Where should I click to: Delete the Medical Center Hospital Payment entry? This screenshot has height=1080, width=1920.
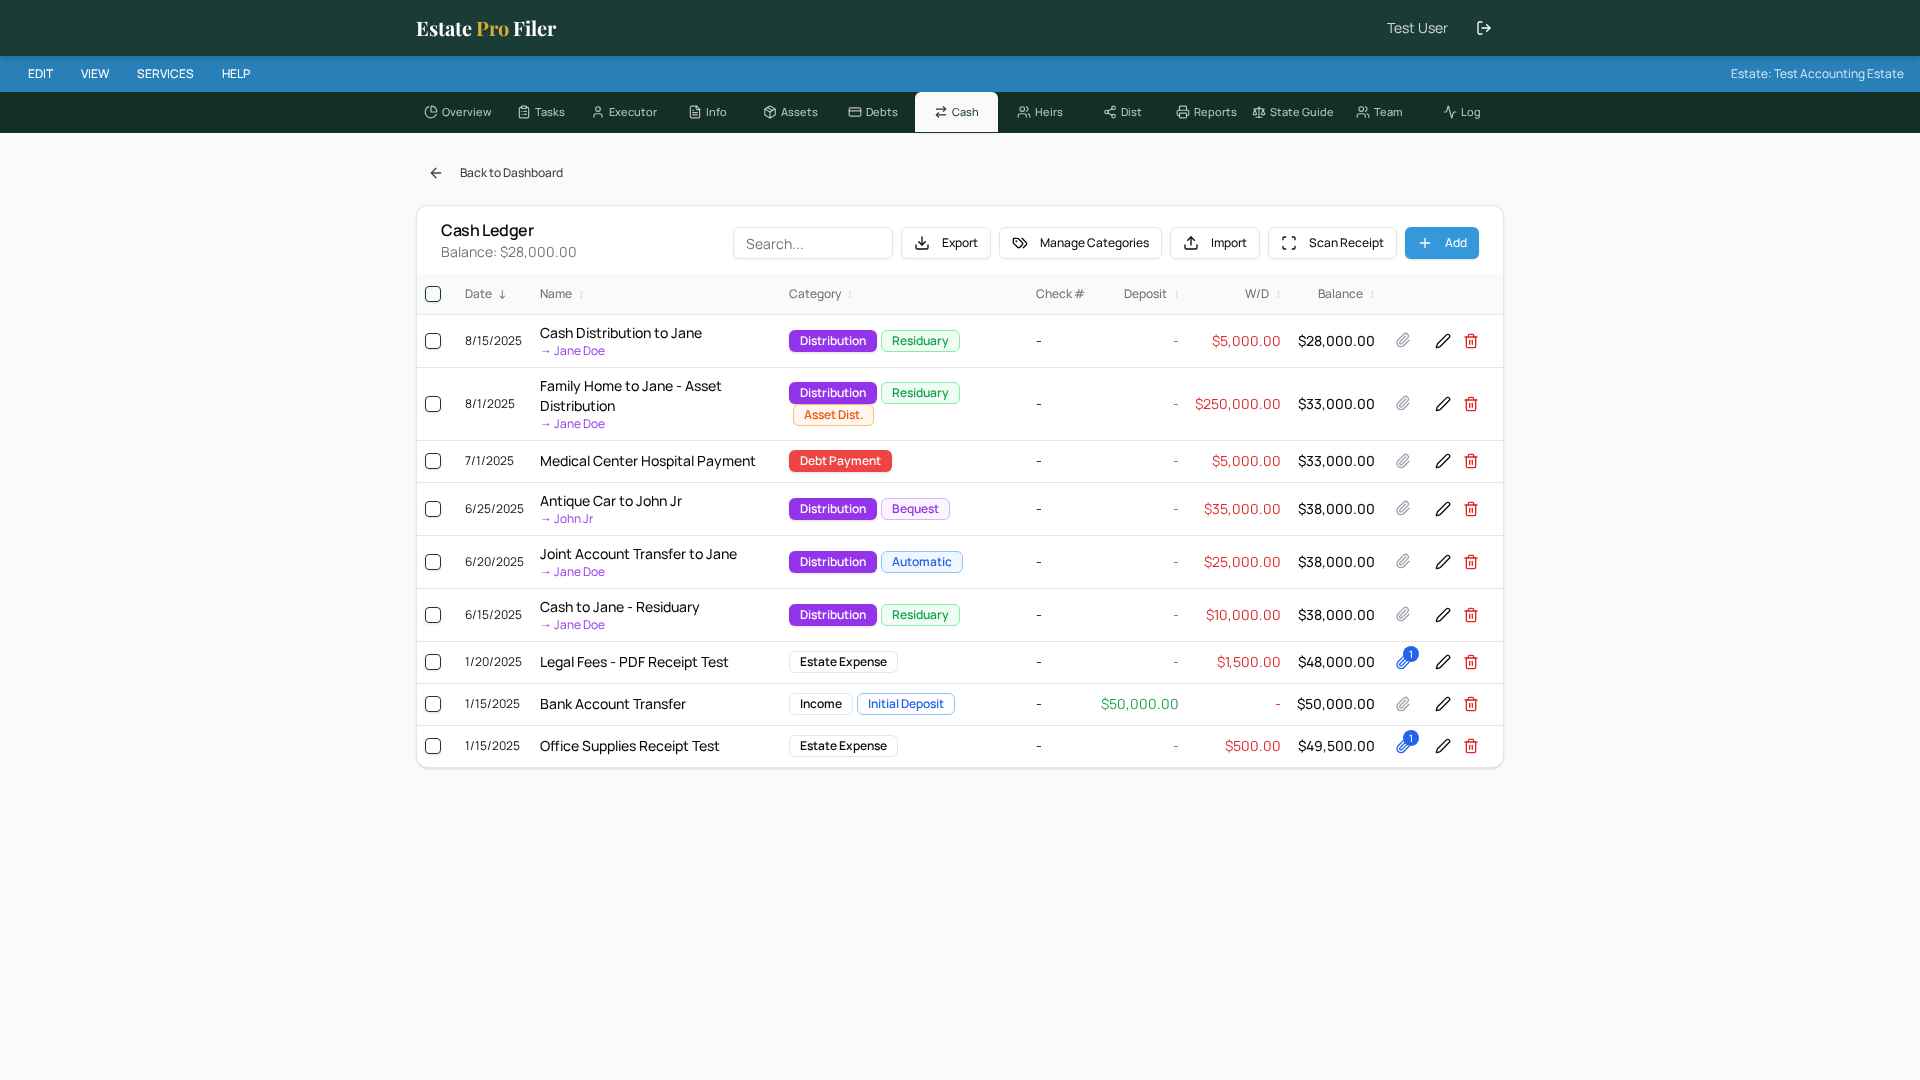coord(1471,461)
